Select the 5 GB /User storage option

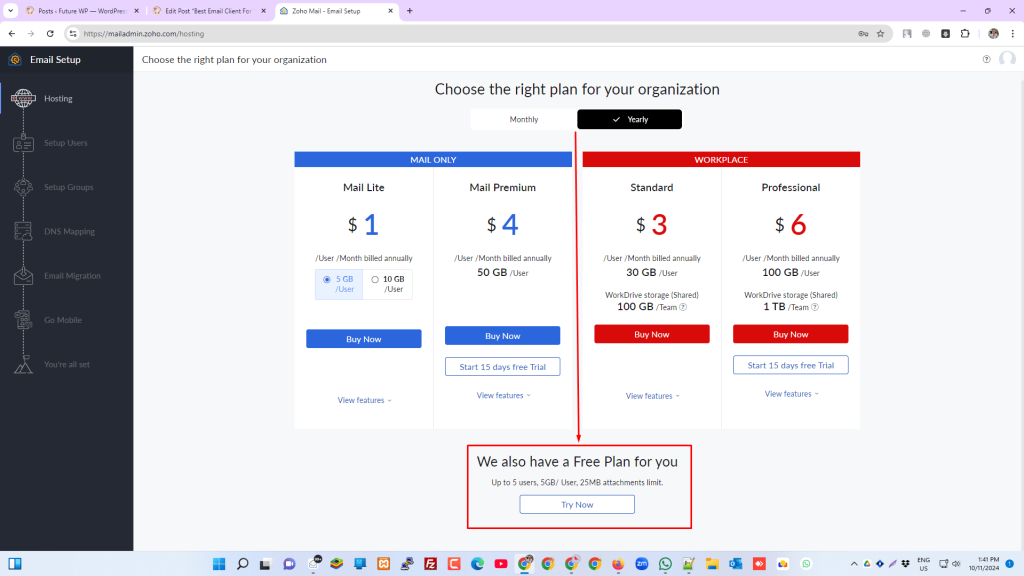(x=339, y=284)
